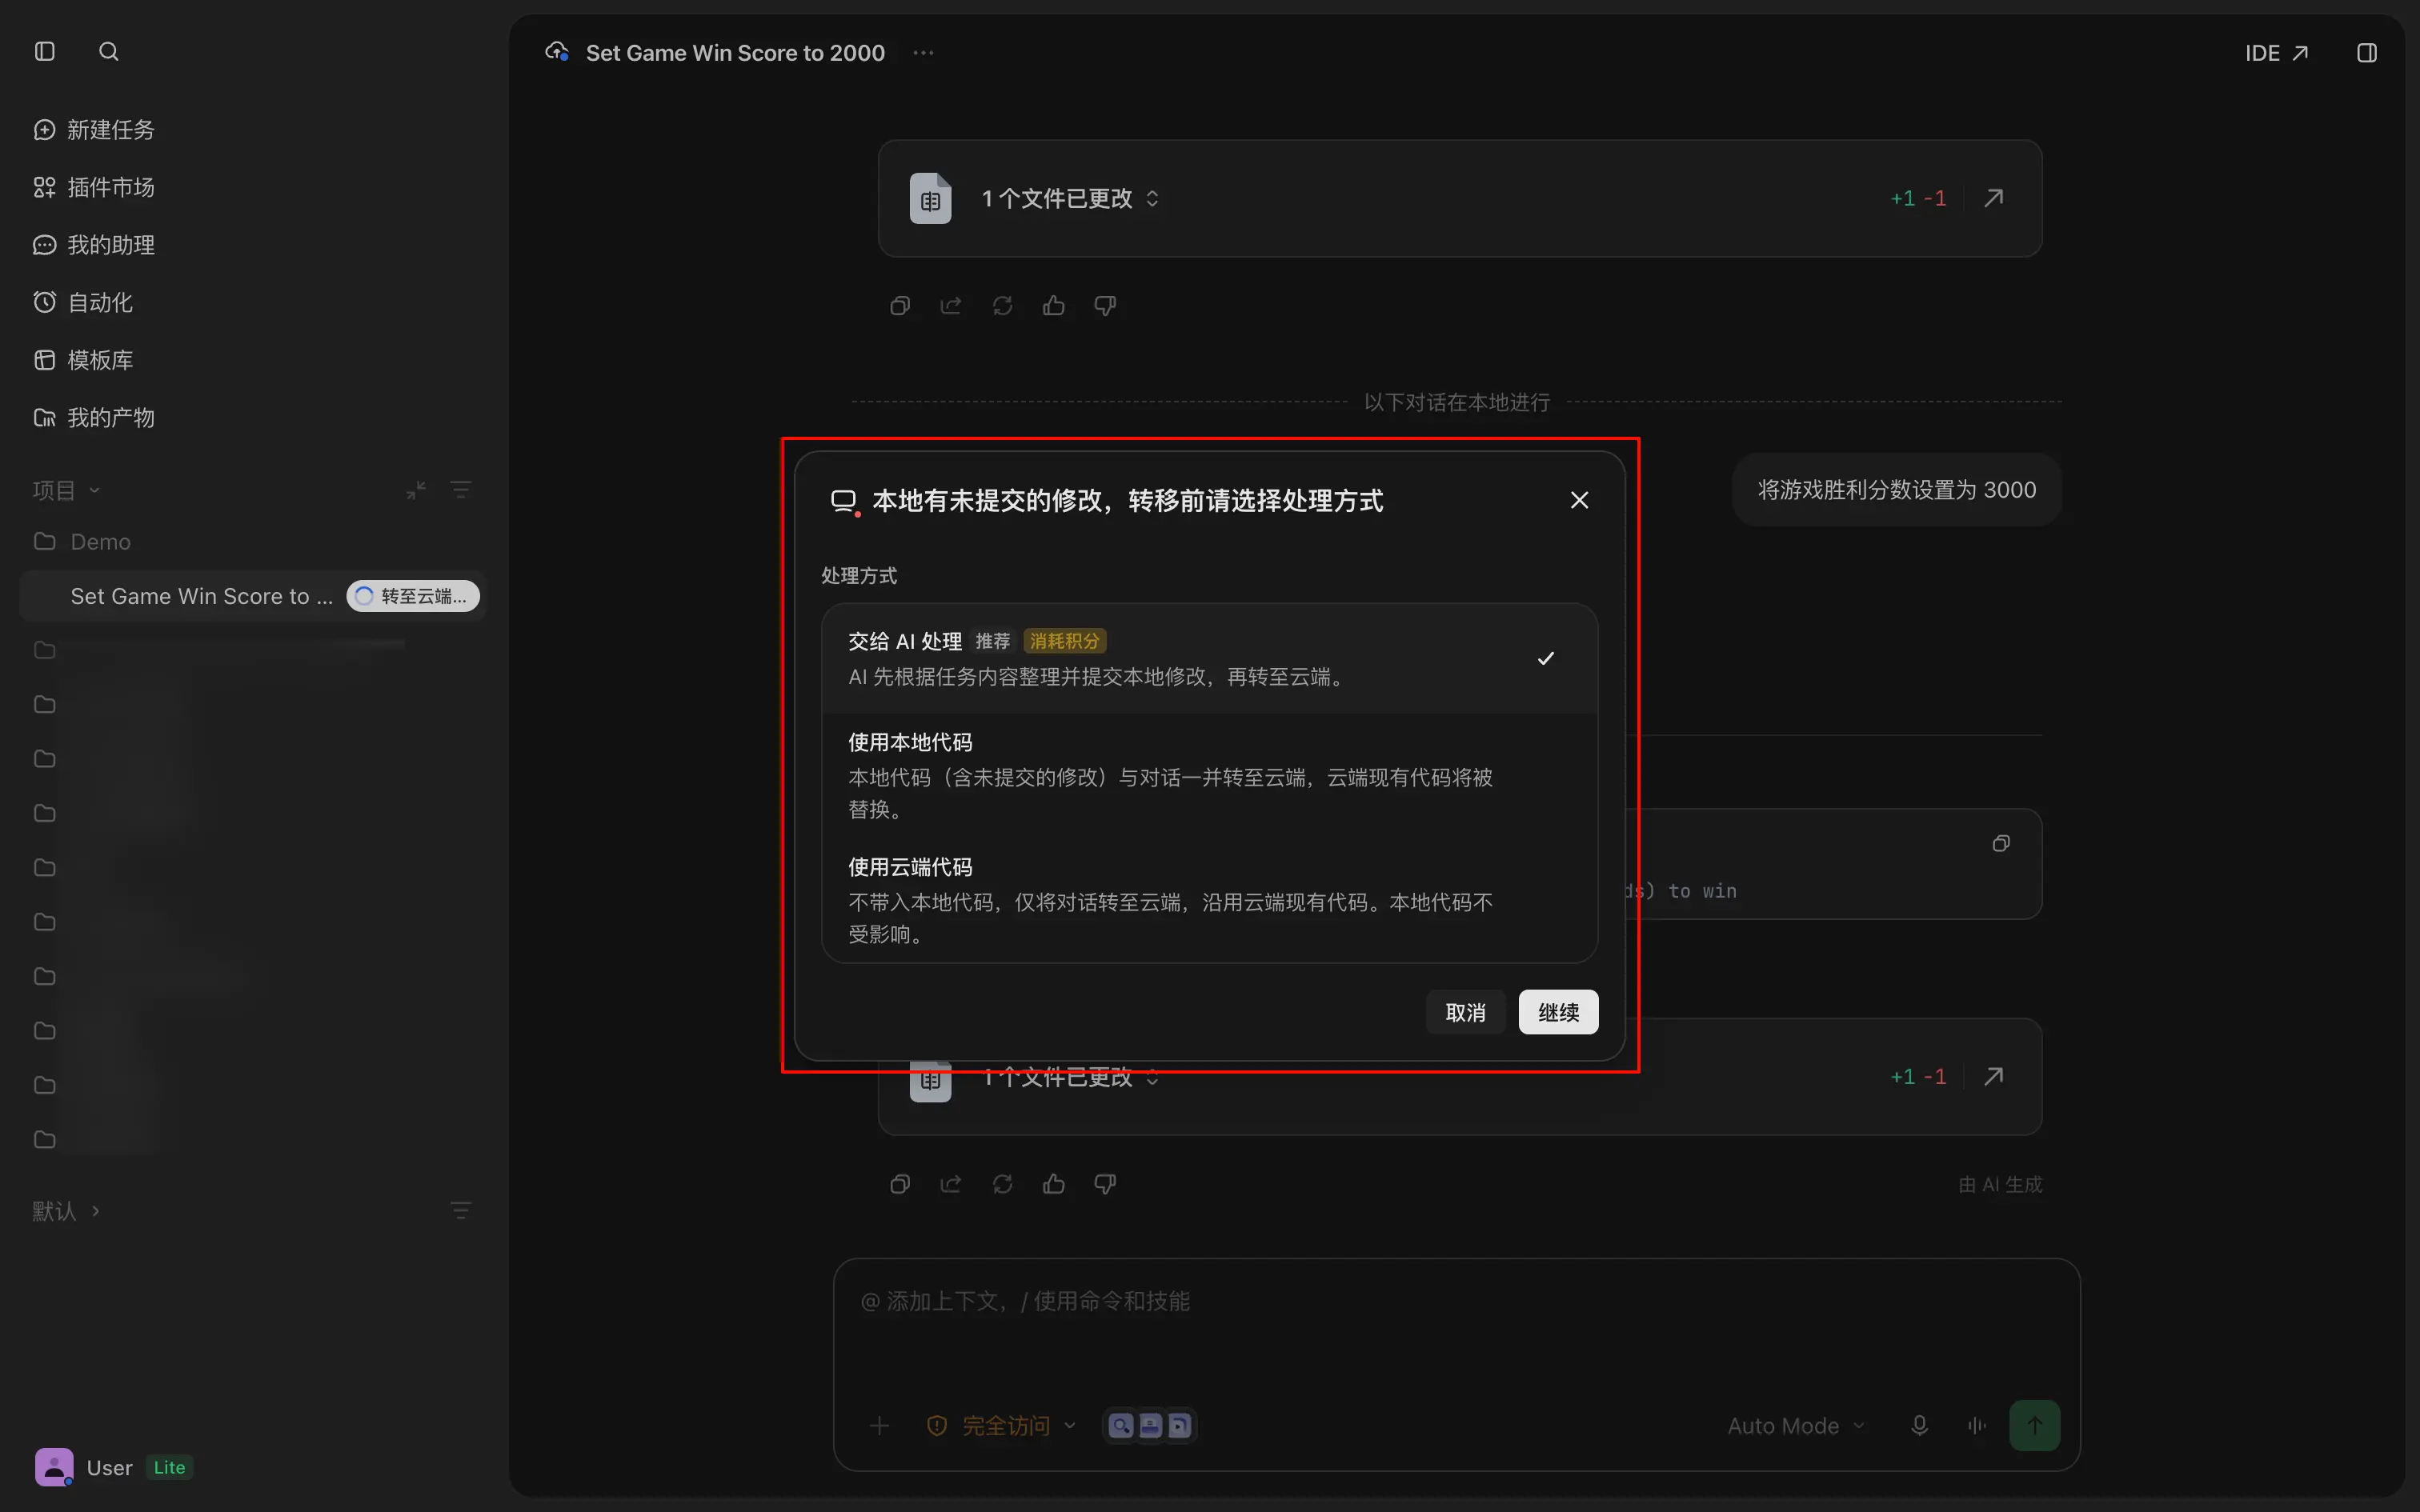Share the first response message

coord(951,306)
